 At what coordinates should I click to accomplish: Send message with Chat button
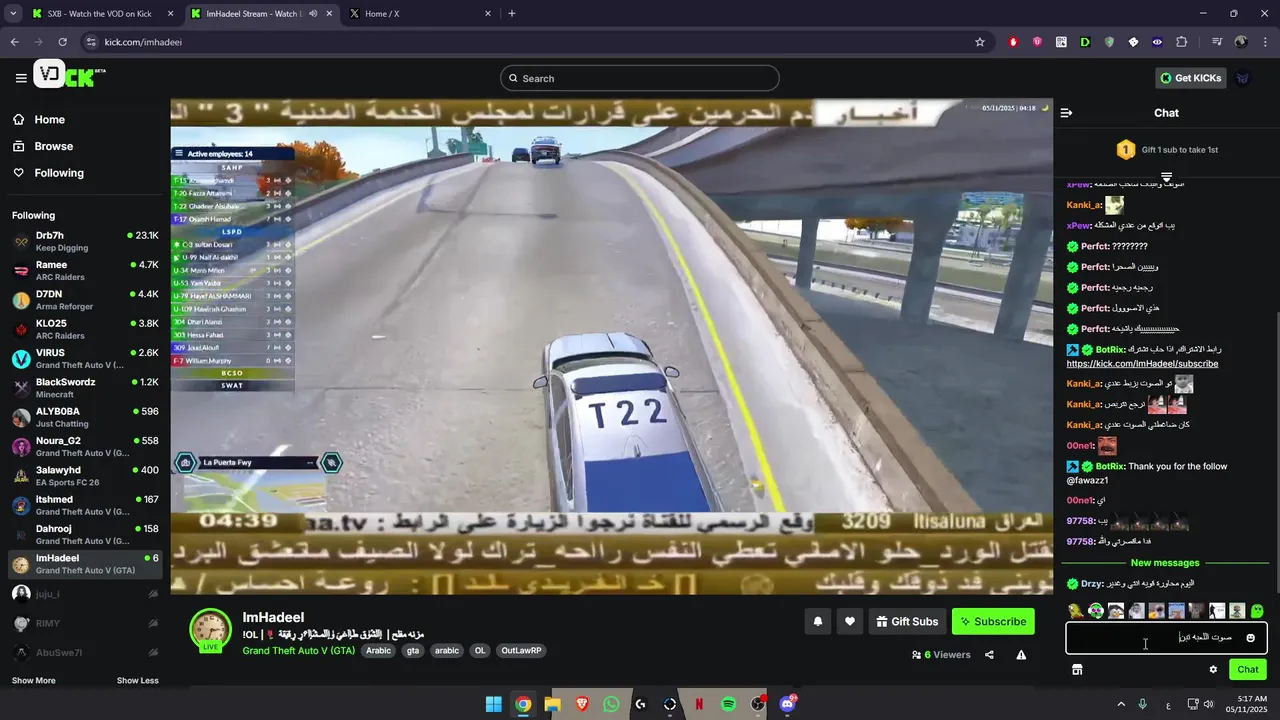click(1248, 670)
